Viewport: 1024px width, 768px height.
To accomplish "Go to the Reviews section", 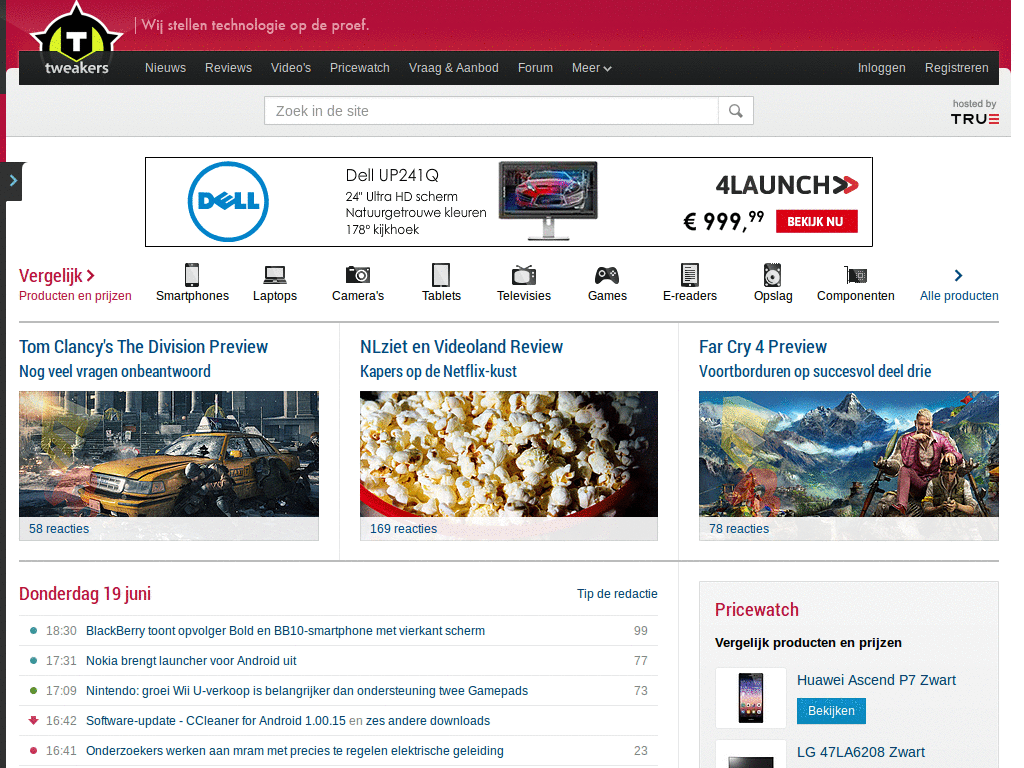I will (x=228, y=68).
